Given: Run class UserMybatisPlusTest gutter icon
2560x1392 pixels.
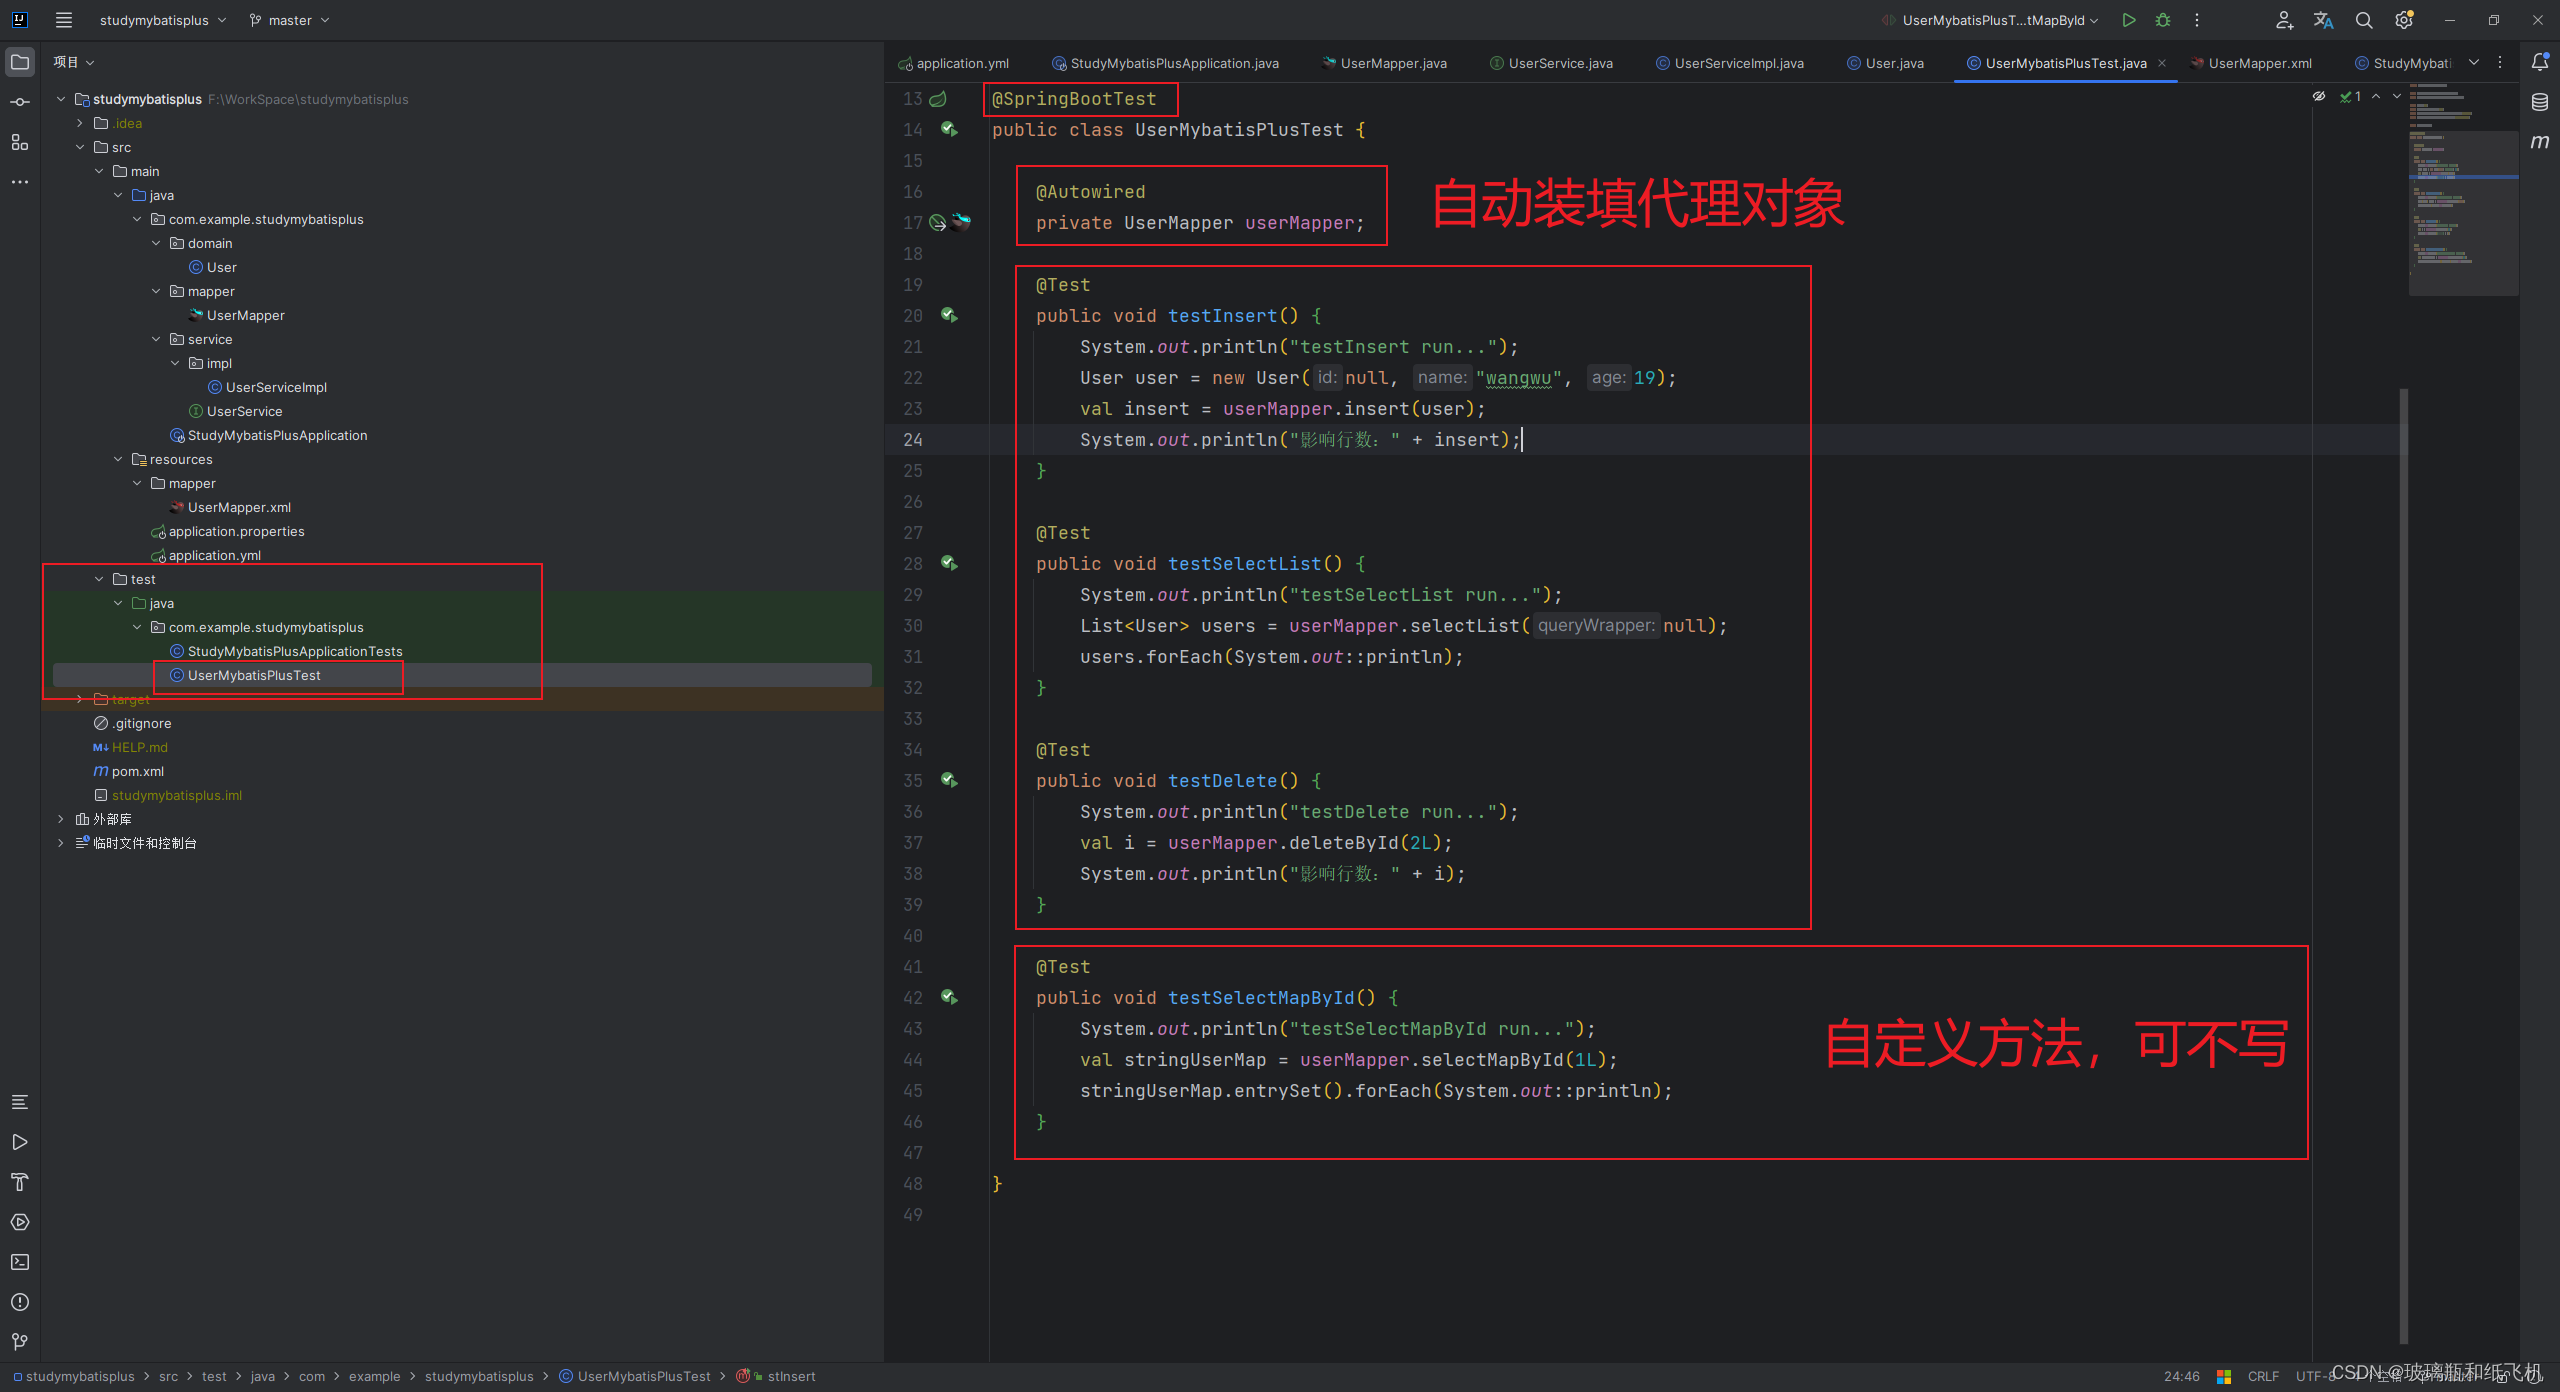Looking at the screenshot, I should (949, 129).
